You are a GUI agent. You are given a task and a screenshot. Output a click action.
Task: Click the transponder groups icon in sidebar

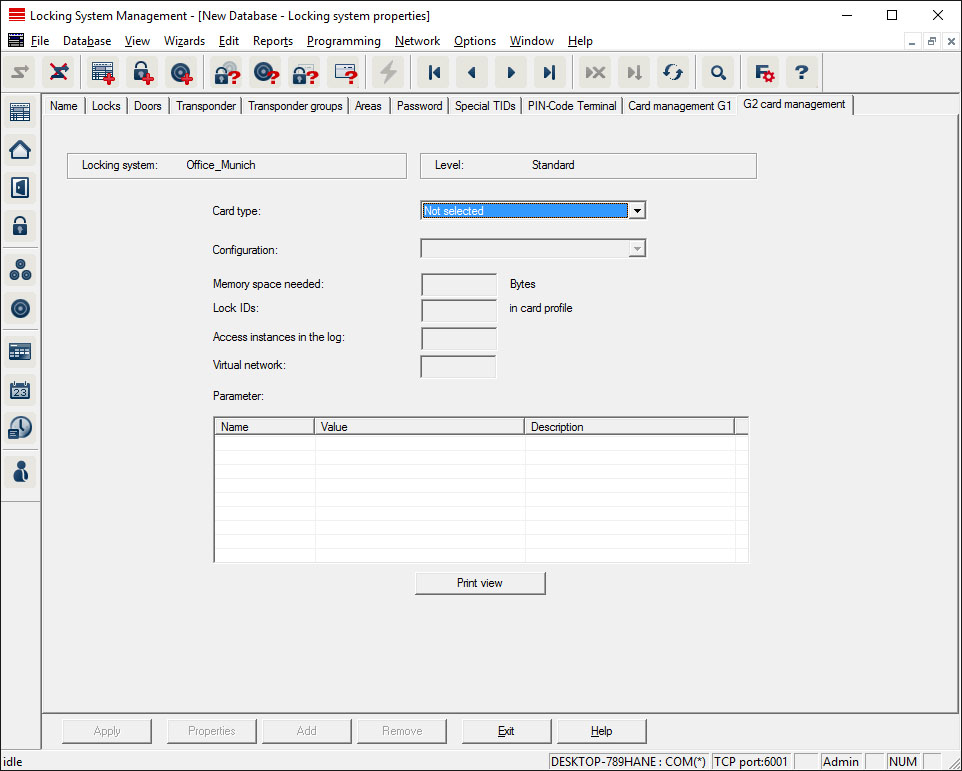[x=20, y=269]
